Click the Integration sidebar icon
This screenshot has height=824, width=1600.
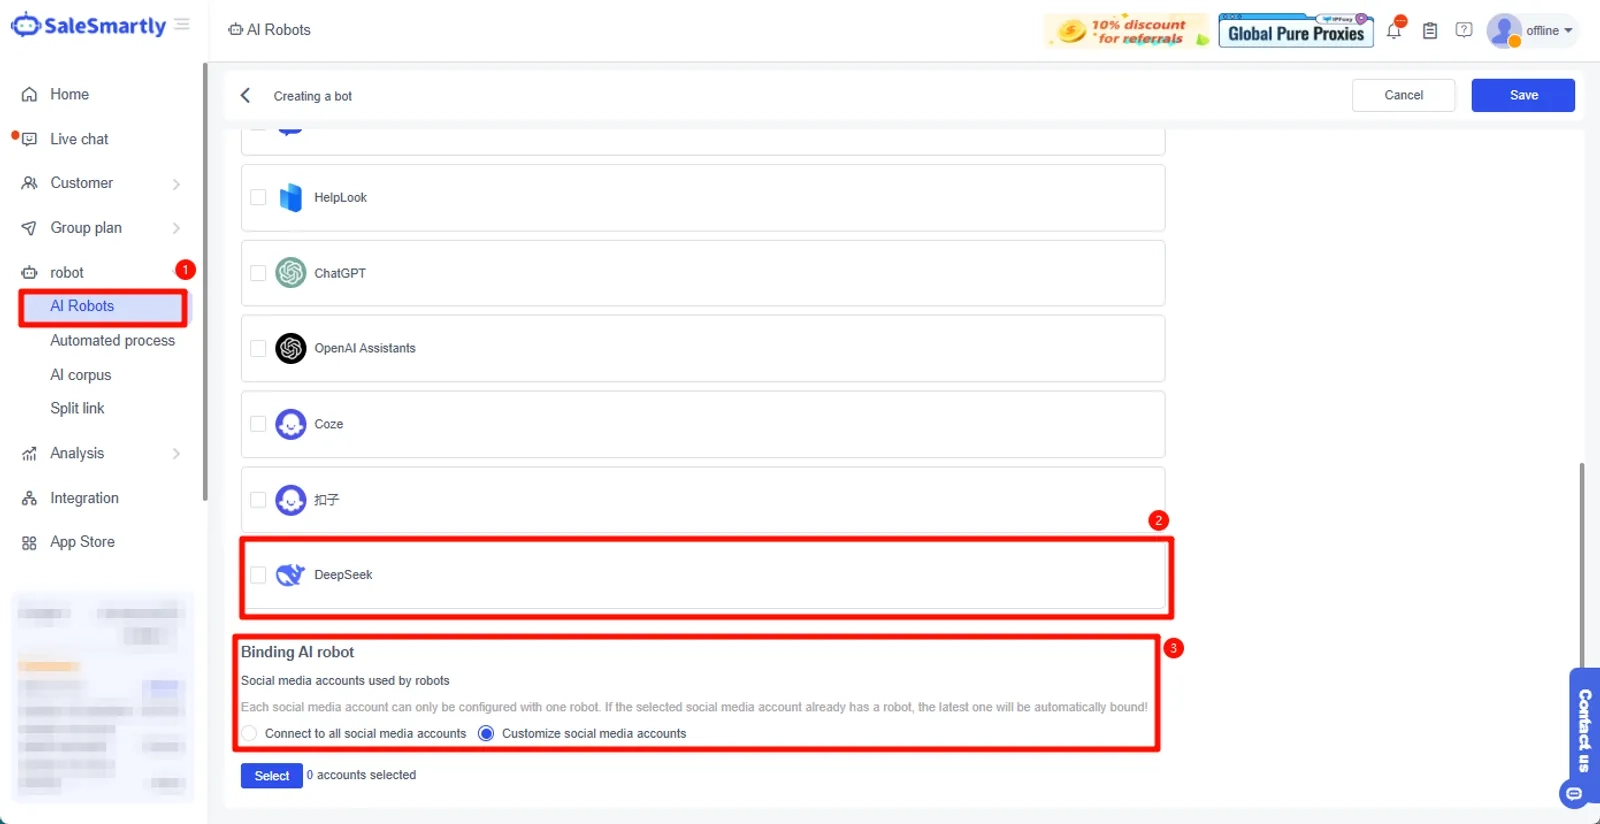(29, 498)
